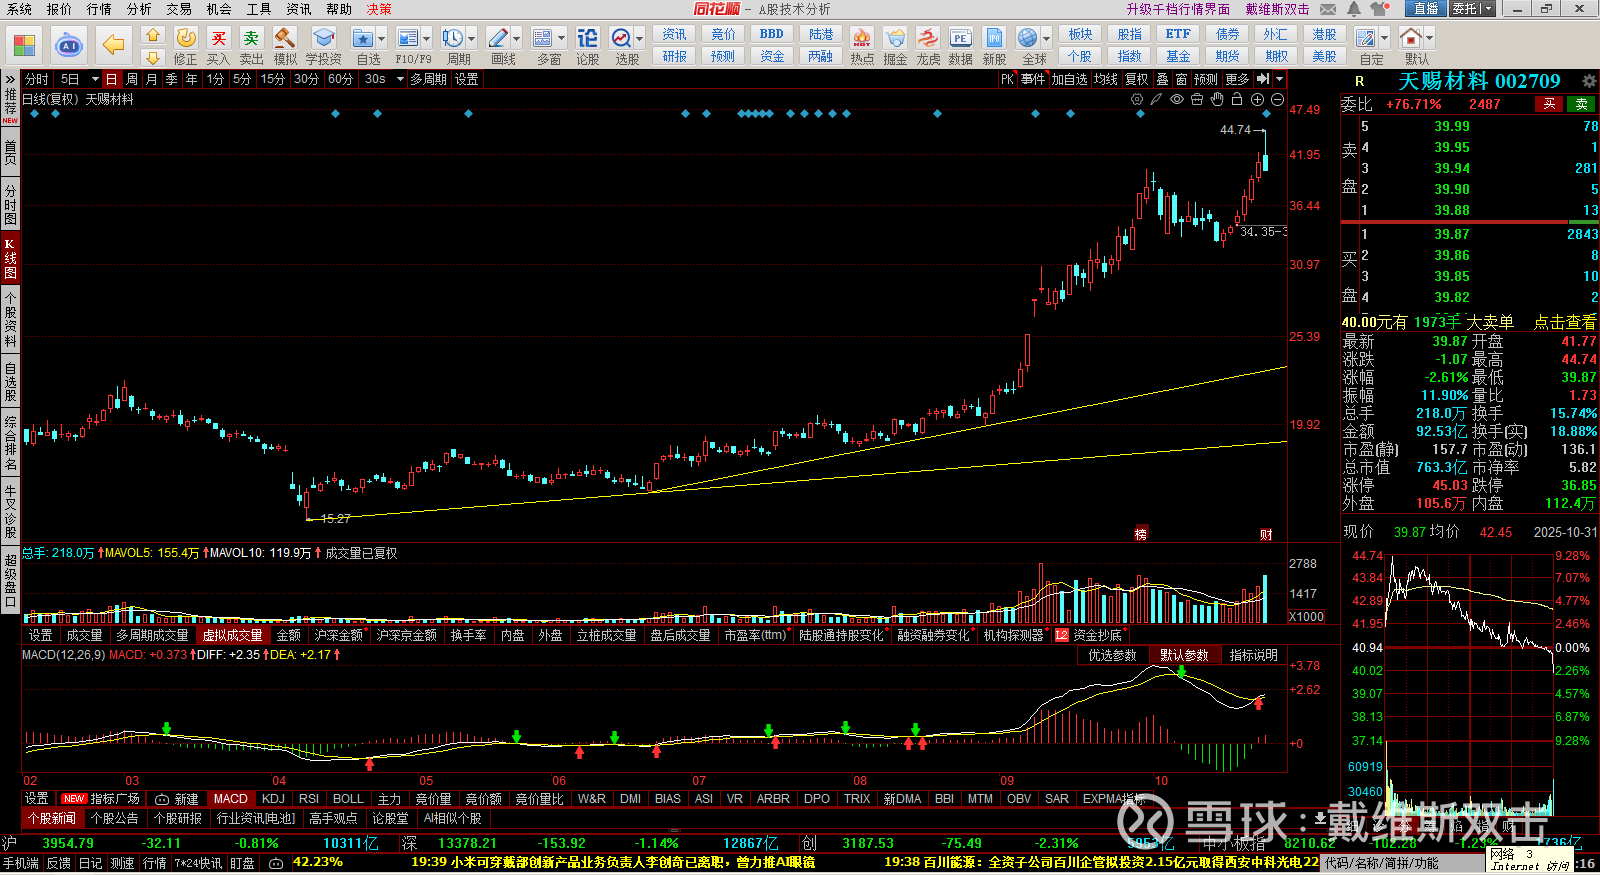1600x875 pixels.
Task: Click the 修正 refresh icon
Action: pyautogui.click(x=186, y=39)
